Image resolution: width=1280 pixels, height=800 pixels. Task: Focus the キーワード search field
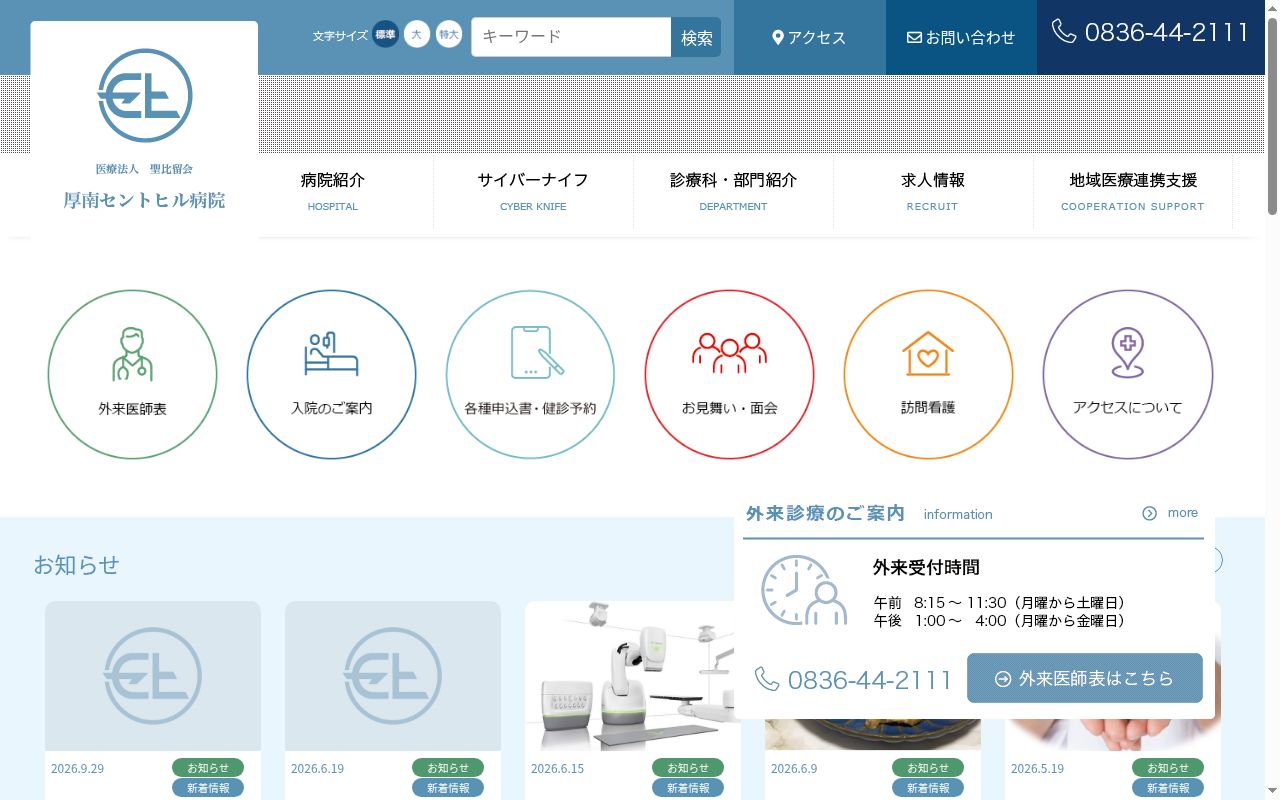pos(571,37)
